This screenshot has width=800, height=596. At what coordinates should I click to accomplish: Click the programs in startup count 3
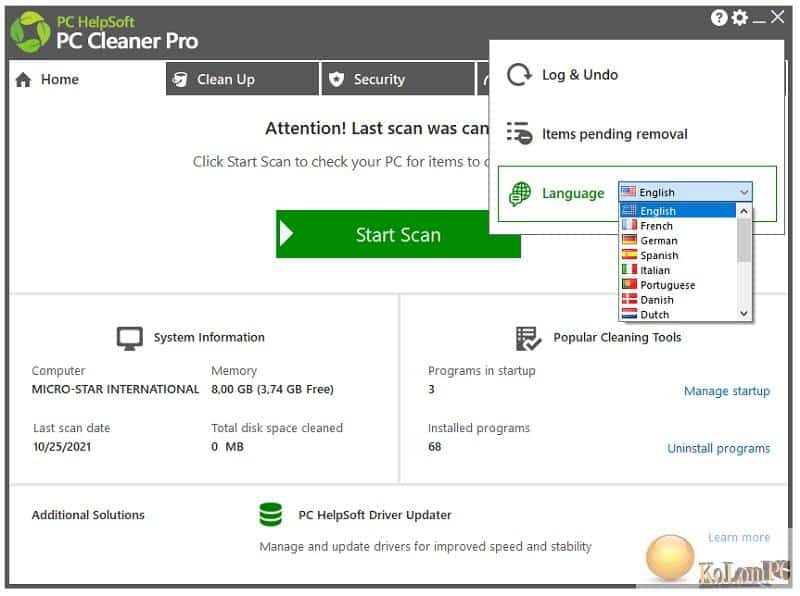click(431, 389)
